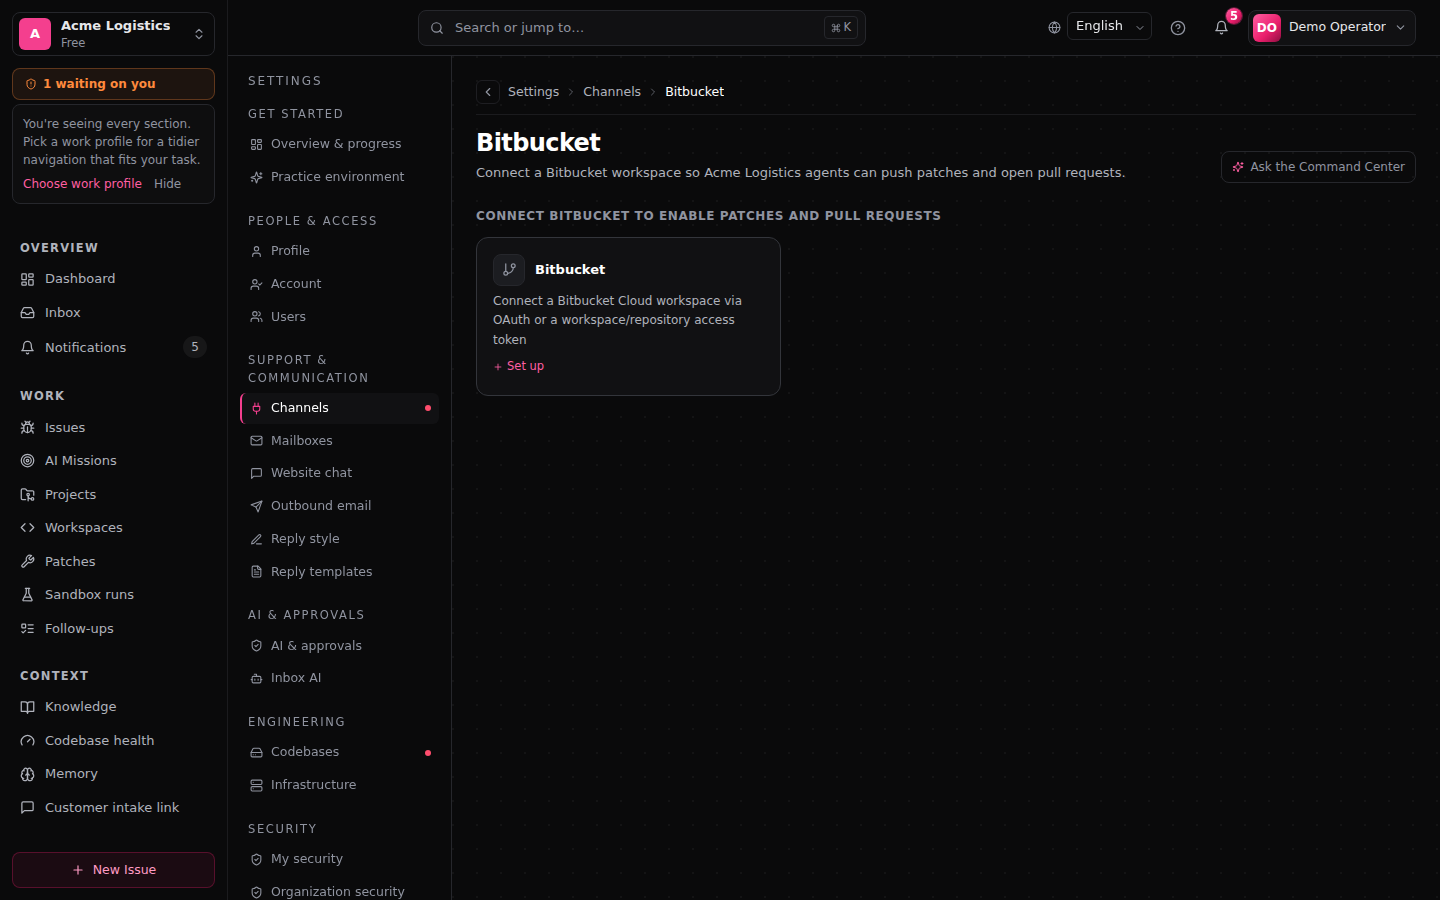Open Profile settings

click(339, 251)
